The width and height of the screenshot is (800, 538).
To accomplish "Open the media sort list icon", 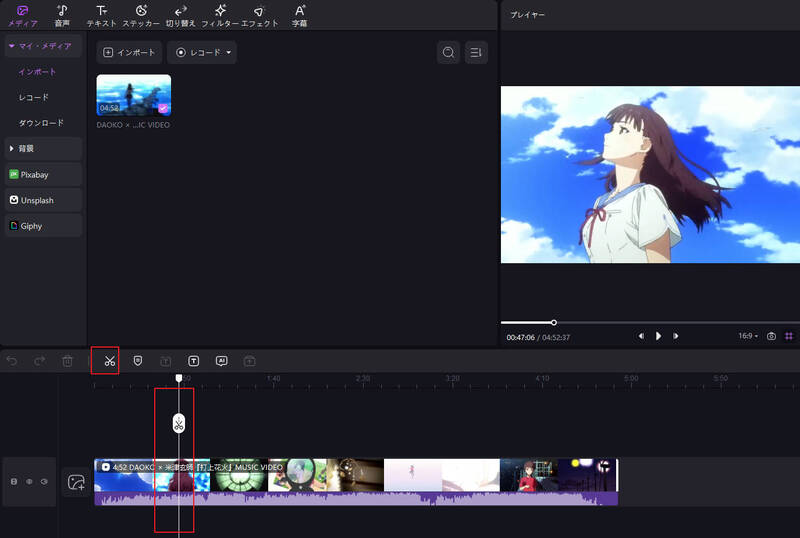I will (x=476, y=53).
